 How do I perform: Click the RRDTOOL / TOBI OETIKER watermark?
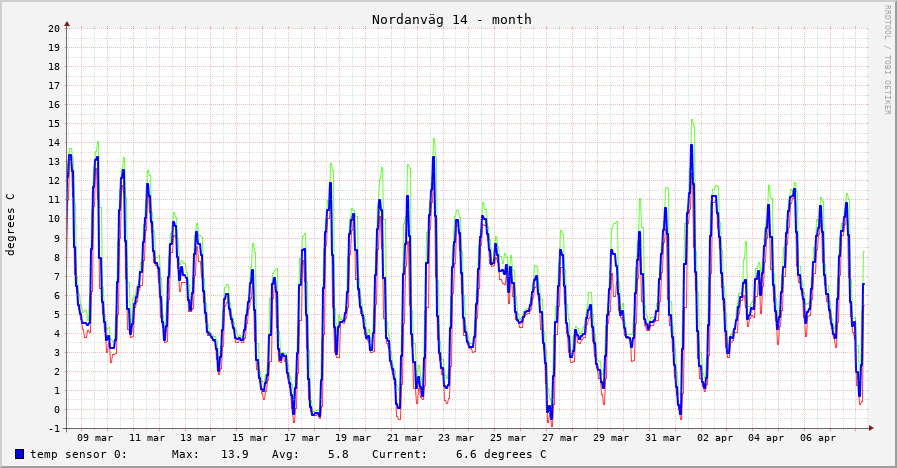pos(886,60)
